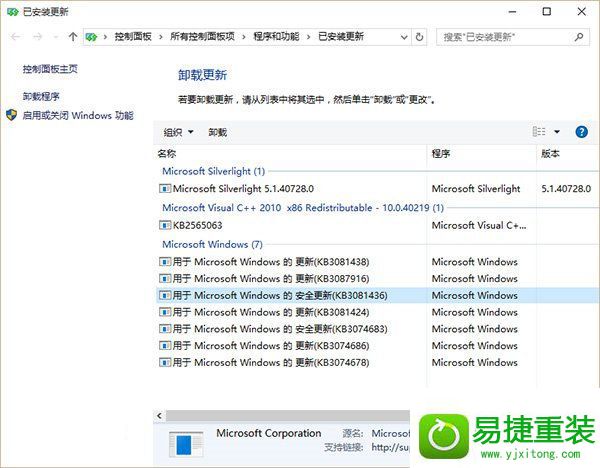Select the Microsoft Silverlight 5.1.40728.0 row
600x468 pixels.
(x=377, y=188)
